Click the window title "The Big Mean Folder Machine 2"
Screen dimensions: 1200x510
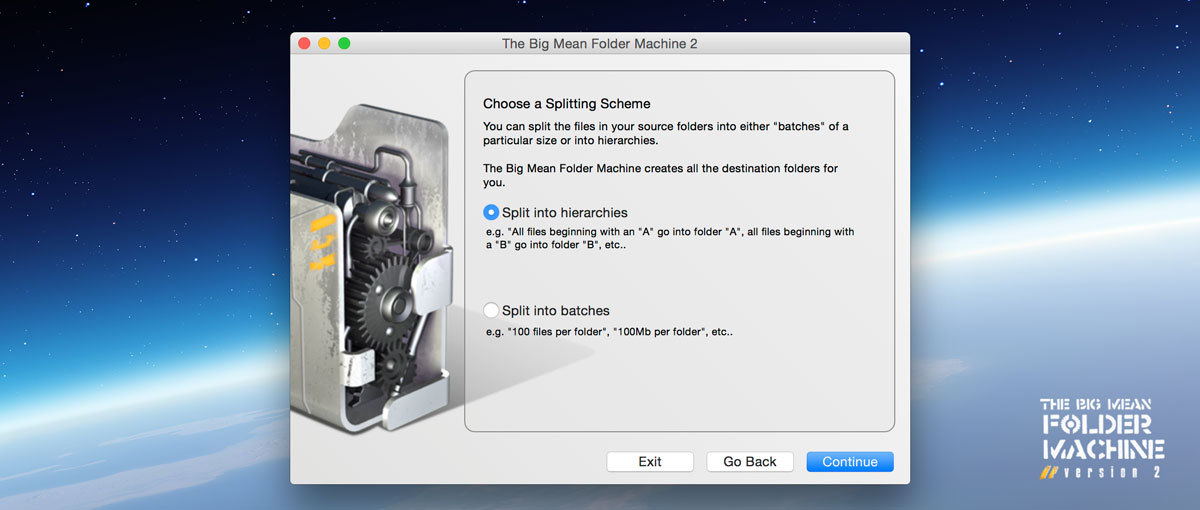(x=600, y=44)
